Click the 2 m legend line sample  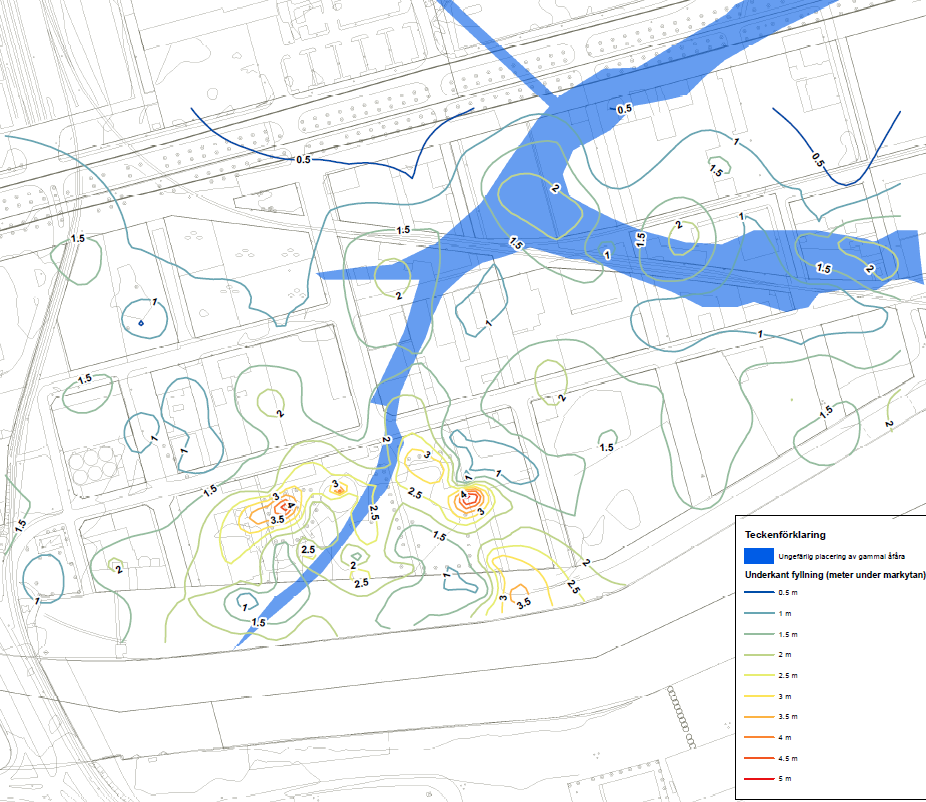click(759, 655)
